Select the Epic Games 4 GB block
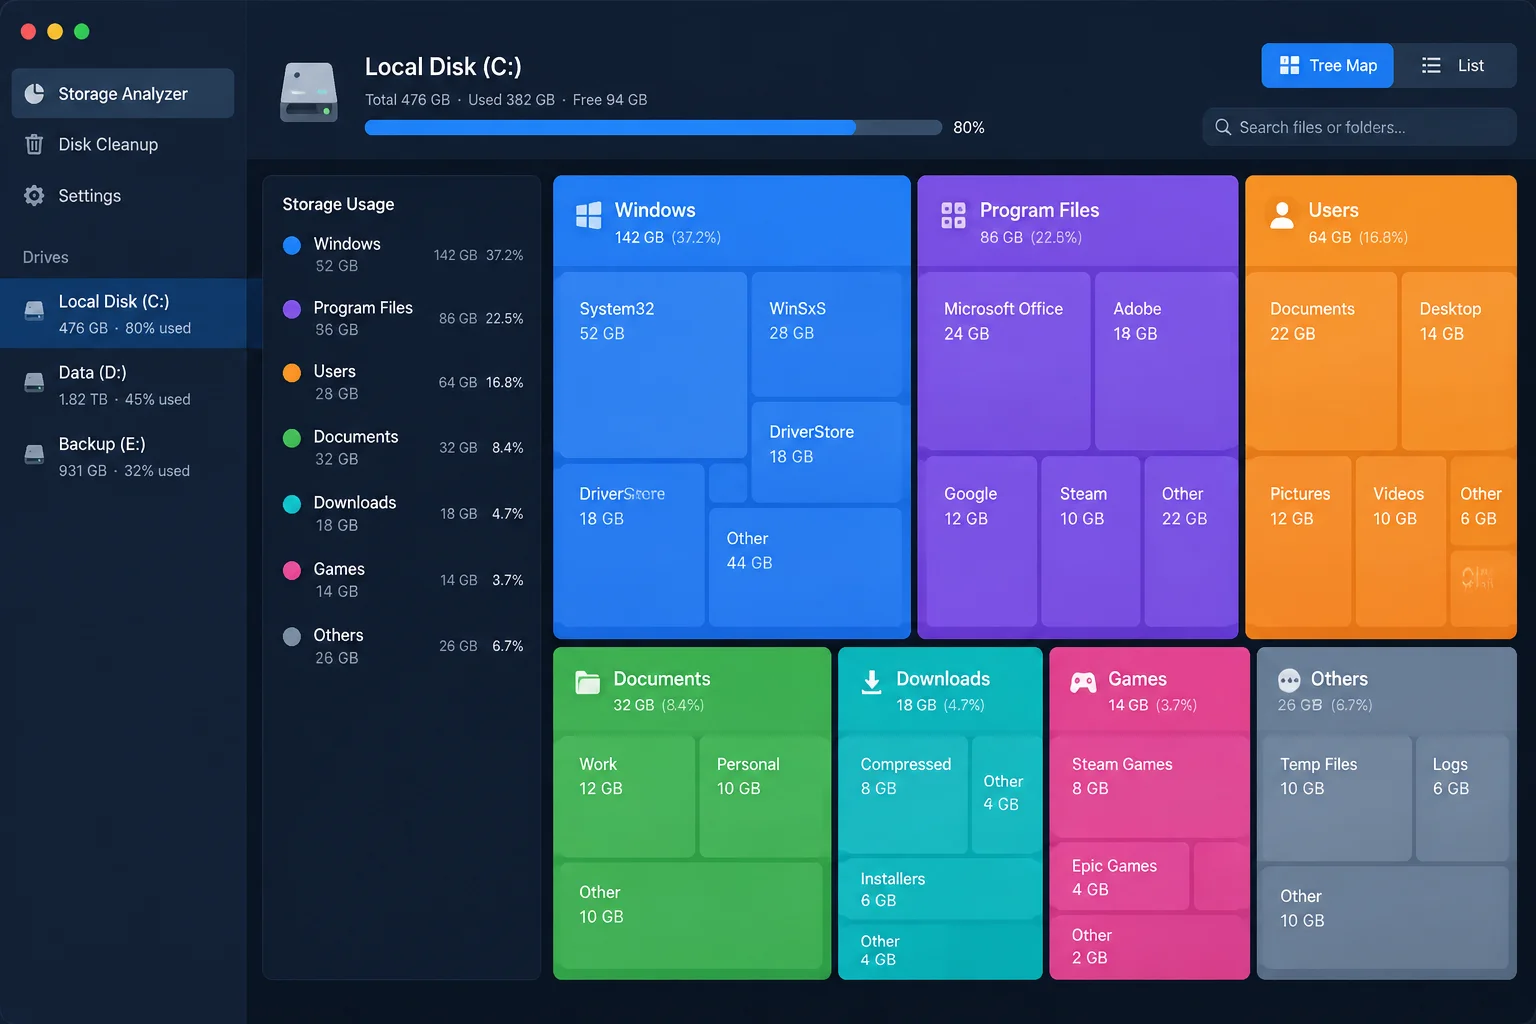Screen dimensions: 1536x1024 pyautogui.click(x=1121, y=876)
